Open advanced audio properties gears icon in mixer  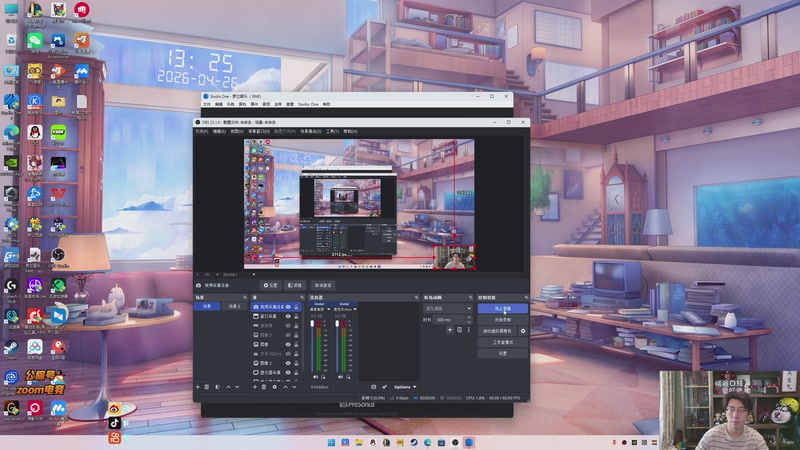click(384, 387)
